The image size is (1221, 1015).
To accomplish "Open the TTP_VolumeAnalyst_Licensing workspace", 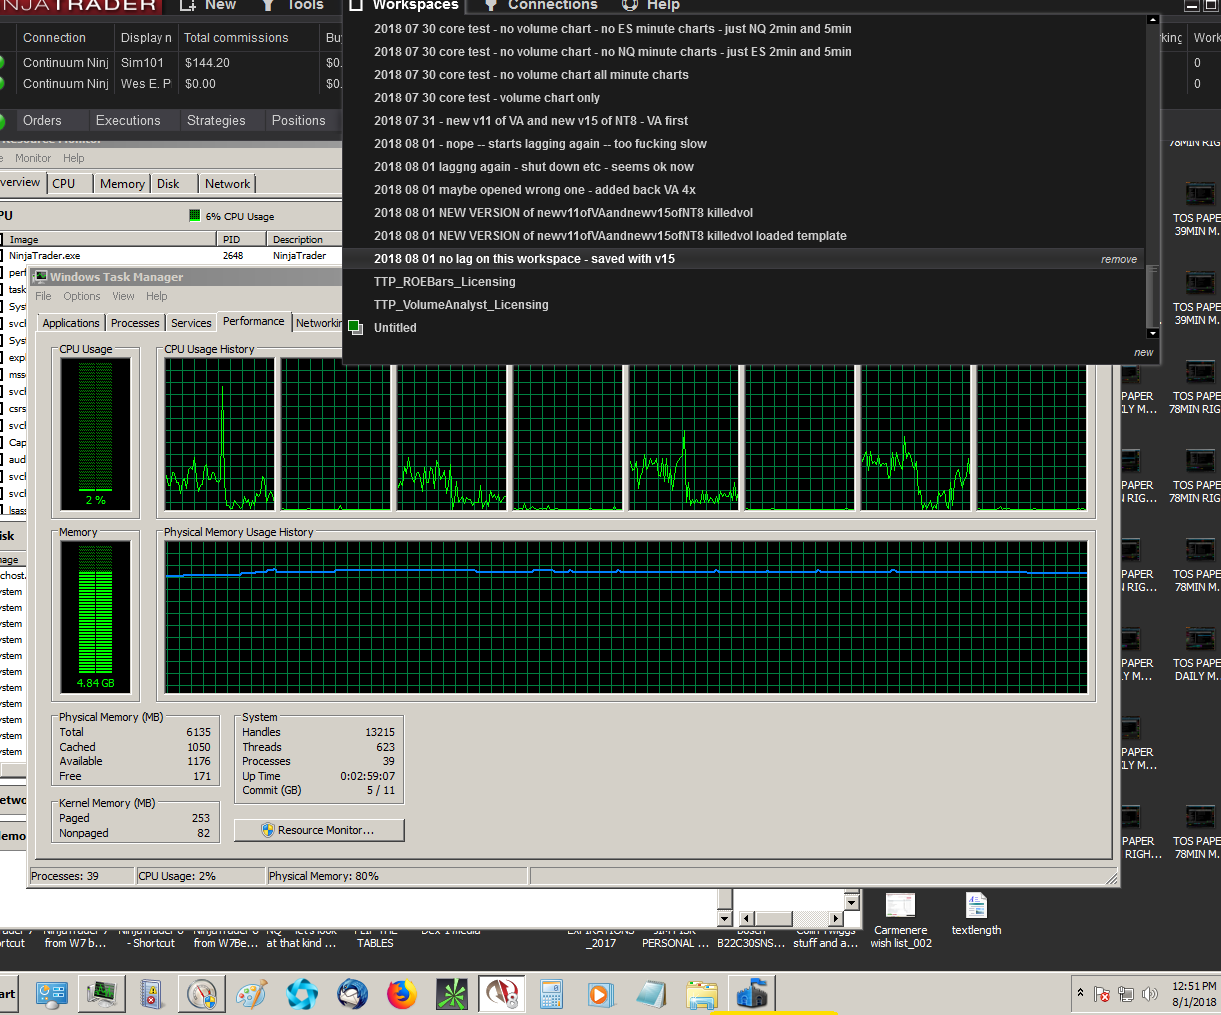I will [461, 305].
